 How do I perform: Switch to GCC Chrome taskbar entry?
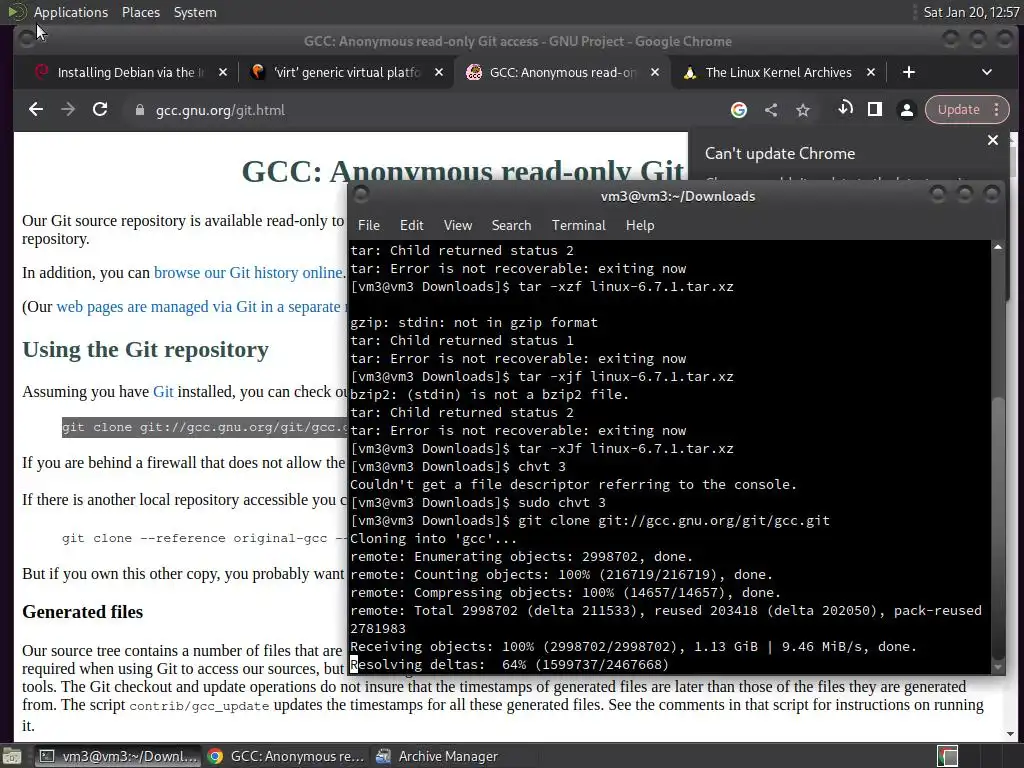pyautogui.click(x=287, y=756)
